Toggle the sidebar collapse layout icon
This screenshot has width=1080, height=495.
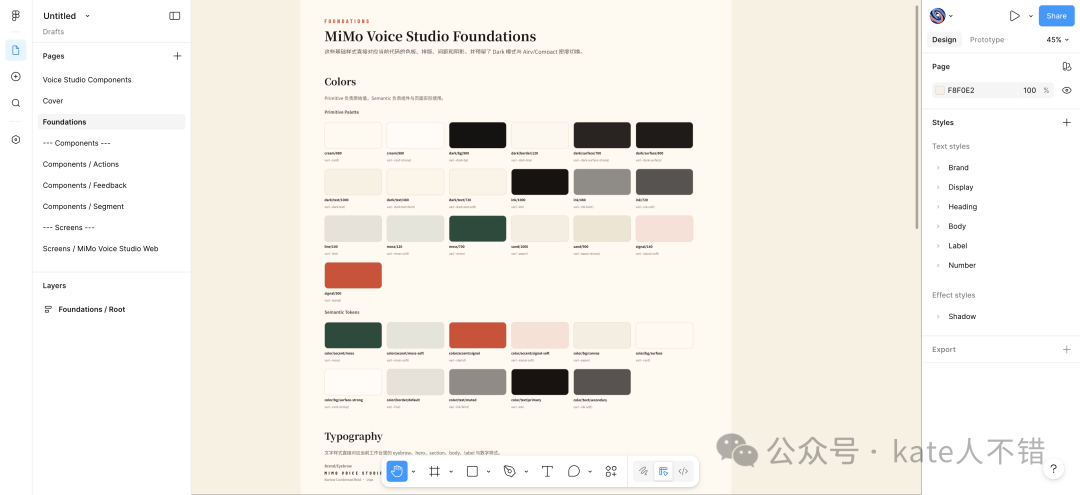coord(175,16)
